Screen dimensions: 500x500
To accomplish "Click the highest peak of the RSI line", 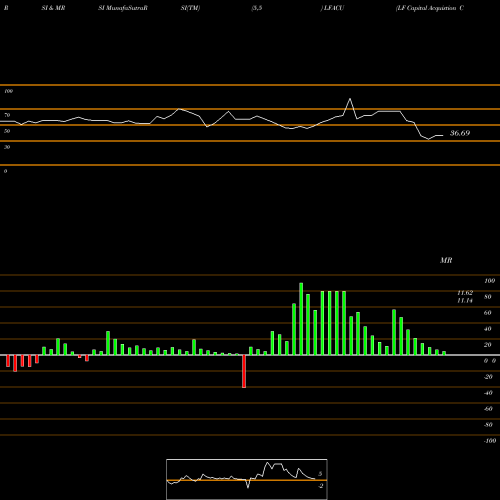I will [x=350, y=99].
